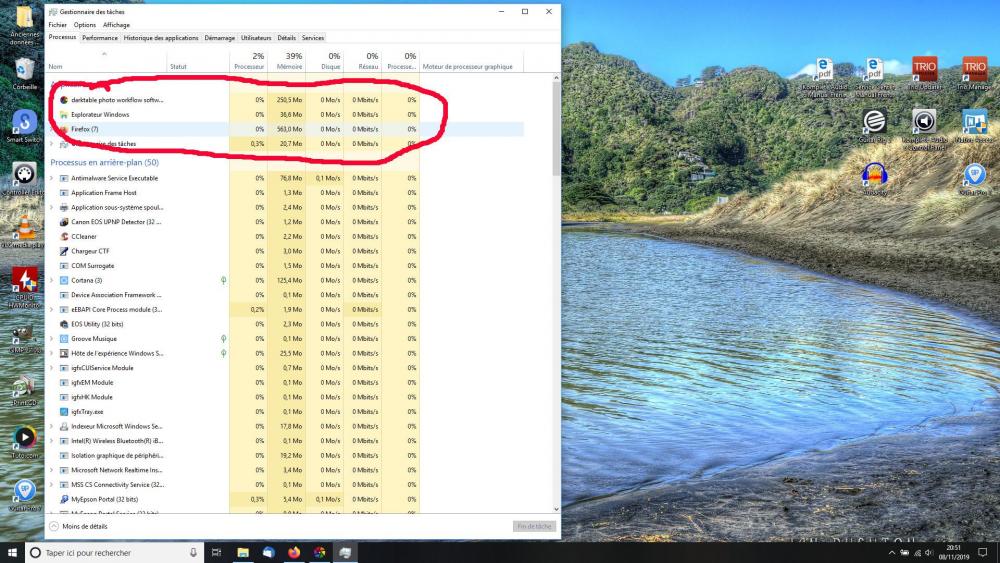Sort processes by the Processeur column

[x=249, y=61]
